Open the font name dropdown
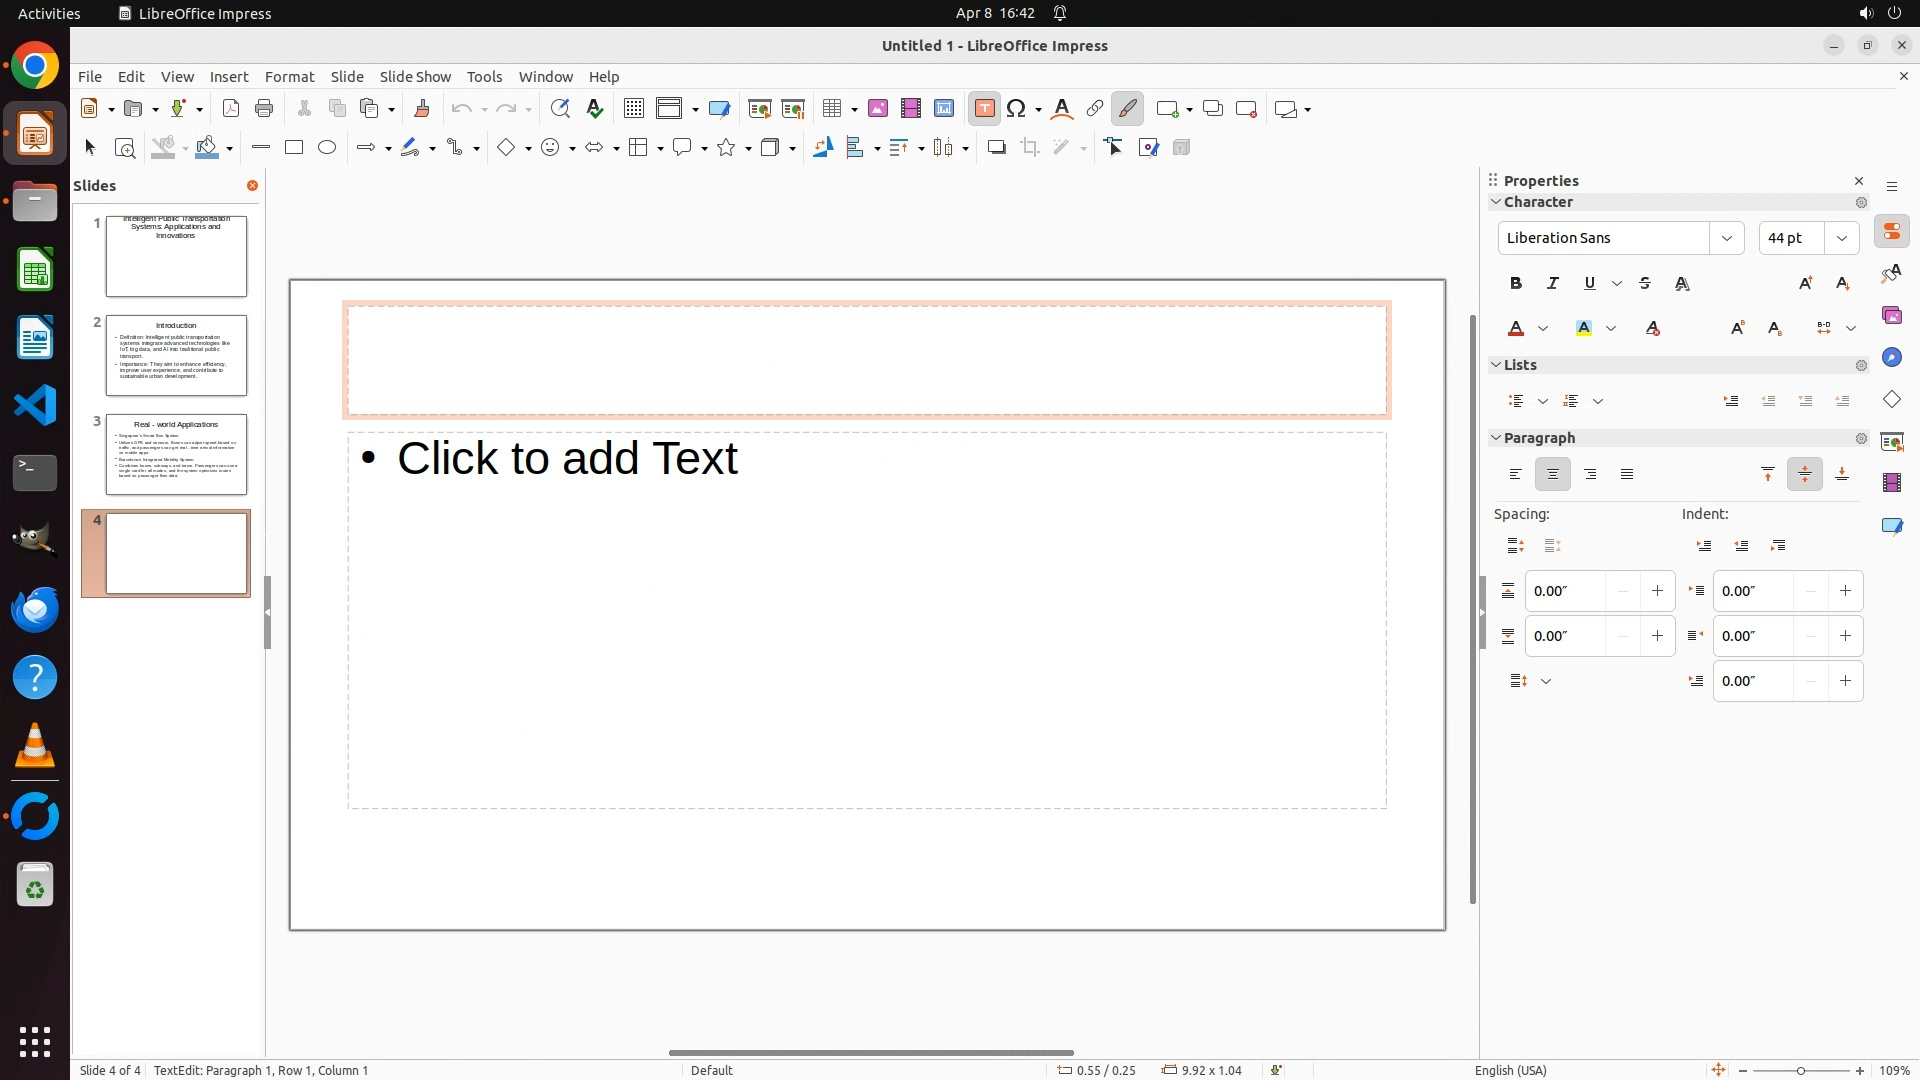 [x=1727, y=238]
